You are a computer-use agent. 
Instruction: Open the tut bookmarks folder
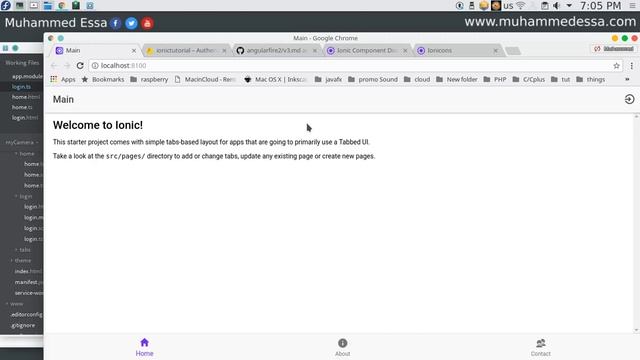tap(560, 79)
